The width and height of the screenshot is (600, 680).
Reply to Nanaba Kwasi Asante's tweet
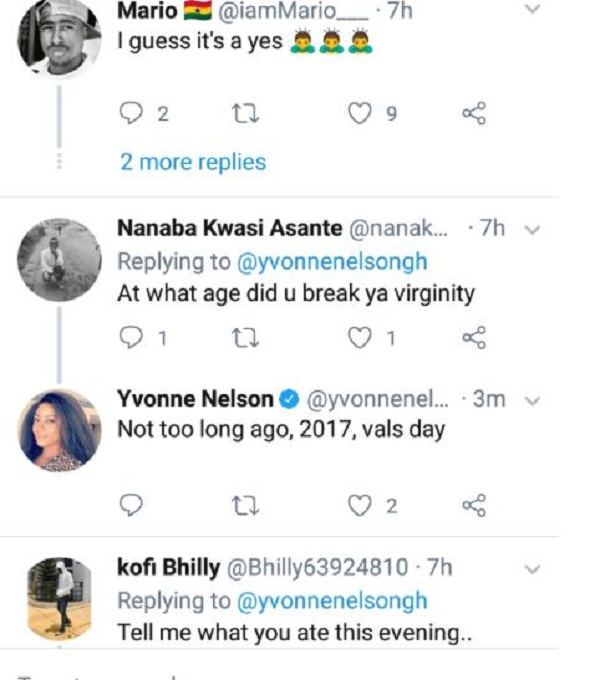[x=131, y=338]
